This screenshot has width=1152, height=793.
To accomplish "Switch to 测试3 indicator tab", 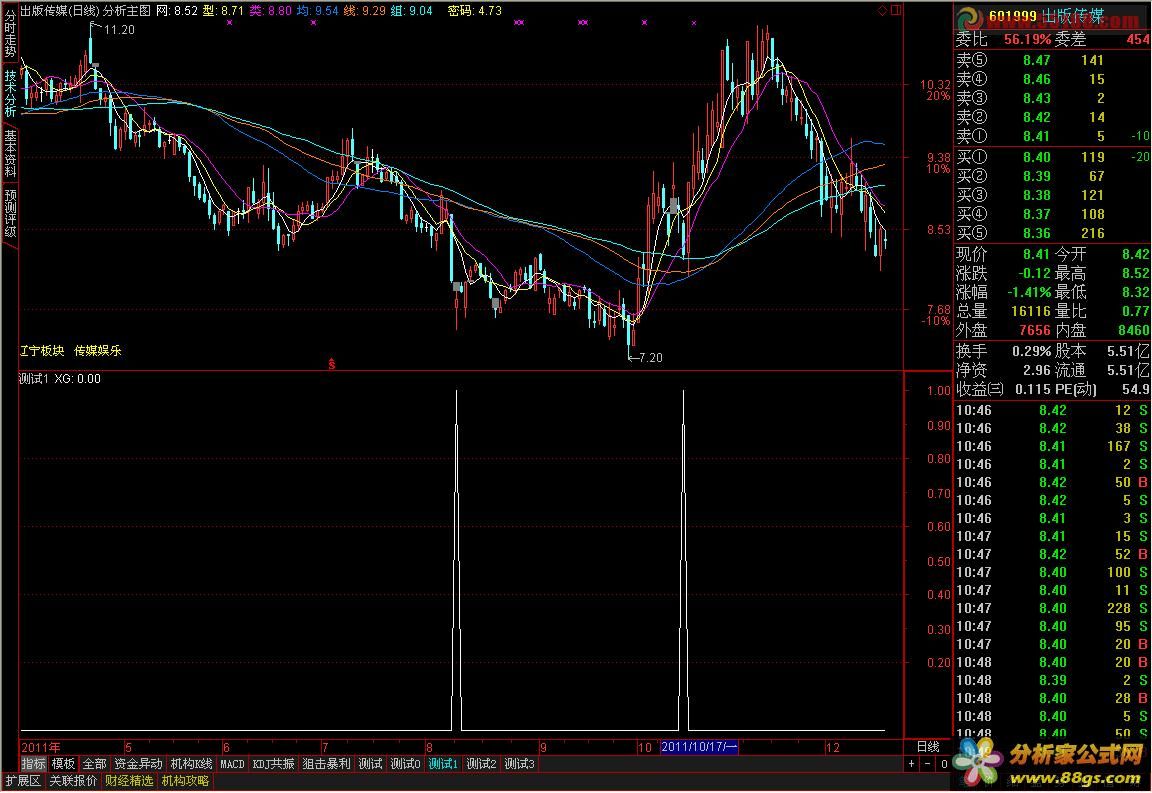I will [519, 764].
